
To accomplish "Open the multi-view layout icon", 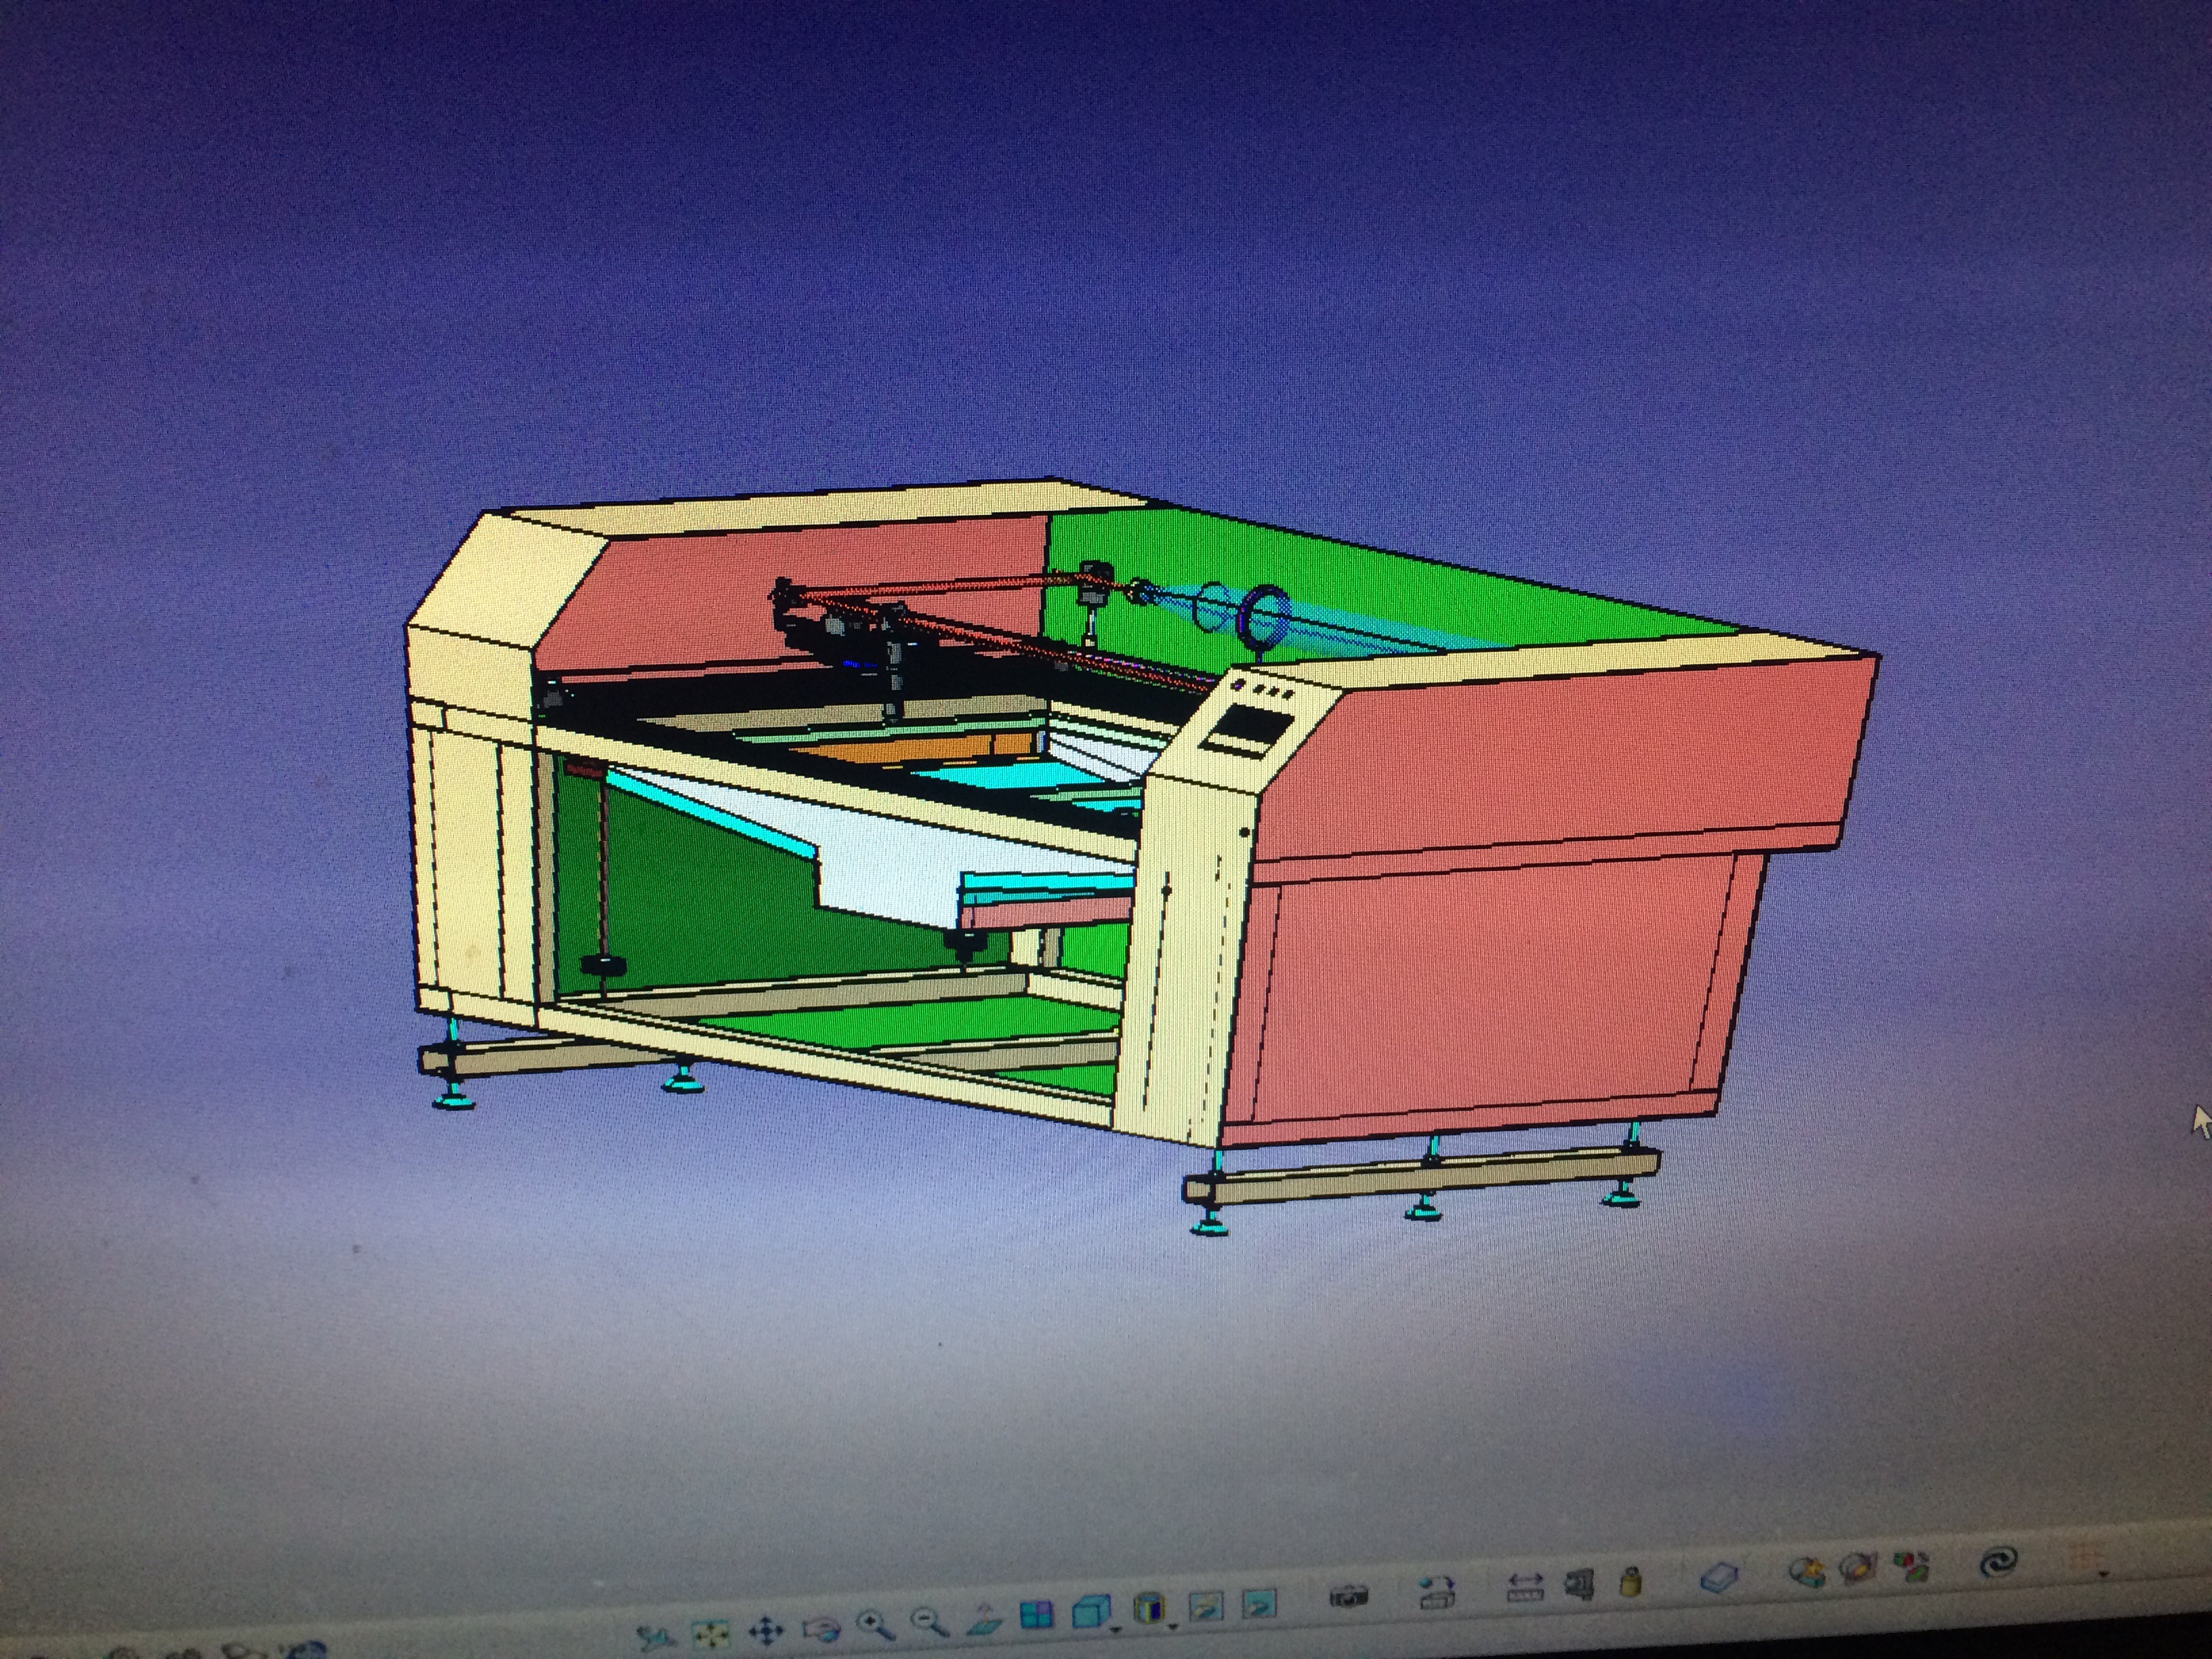I will tap(1037, 1614).
